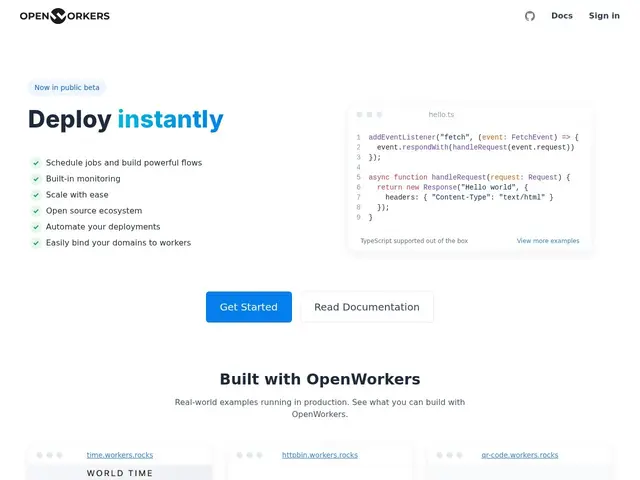Click the 'Deploy instantly' headline
Viewport: 640px width, 480px height.
[x=126, y=120]
